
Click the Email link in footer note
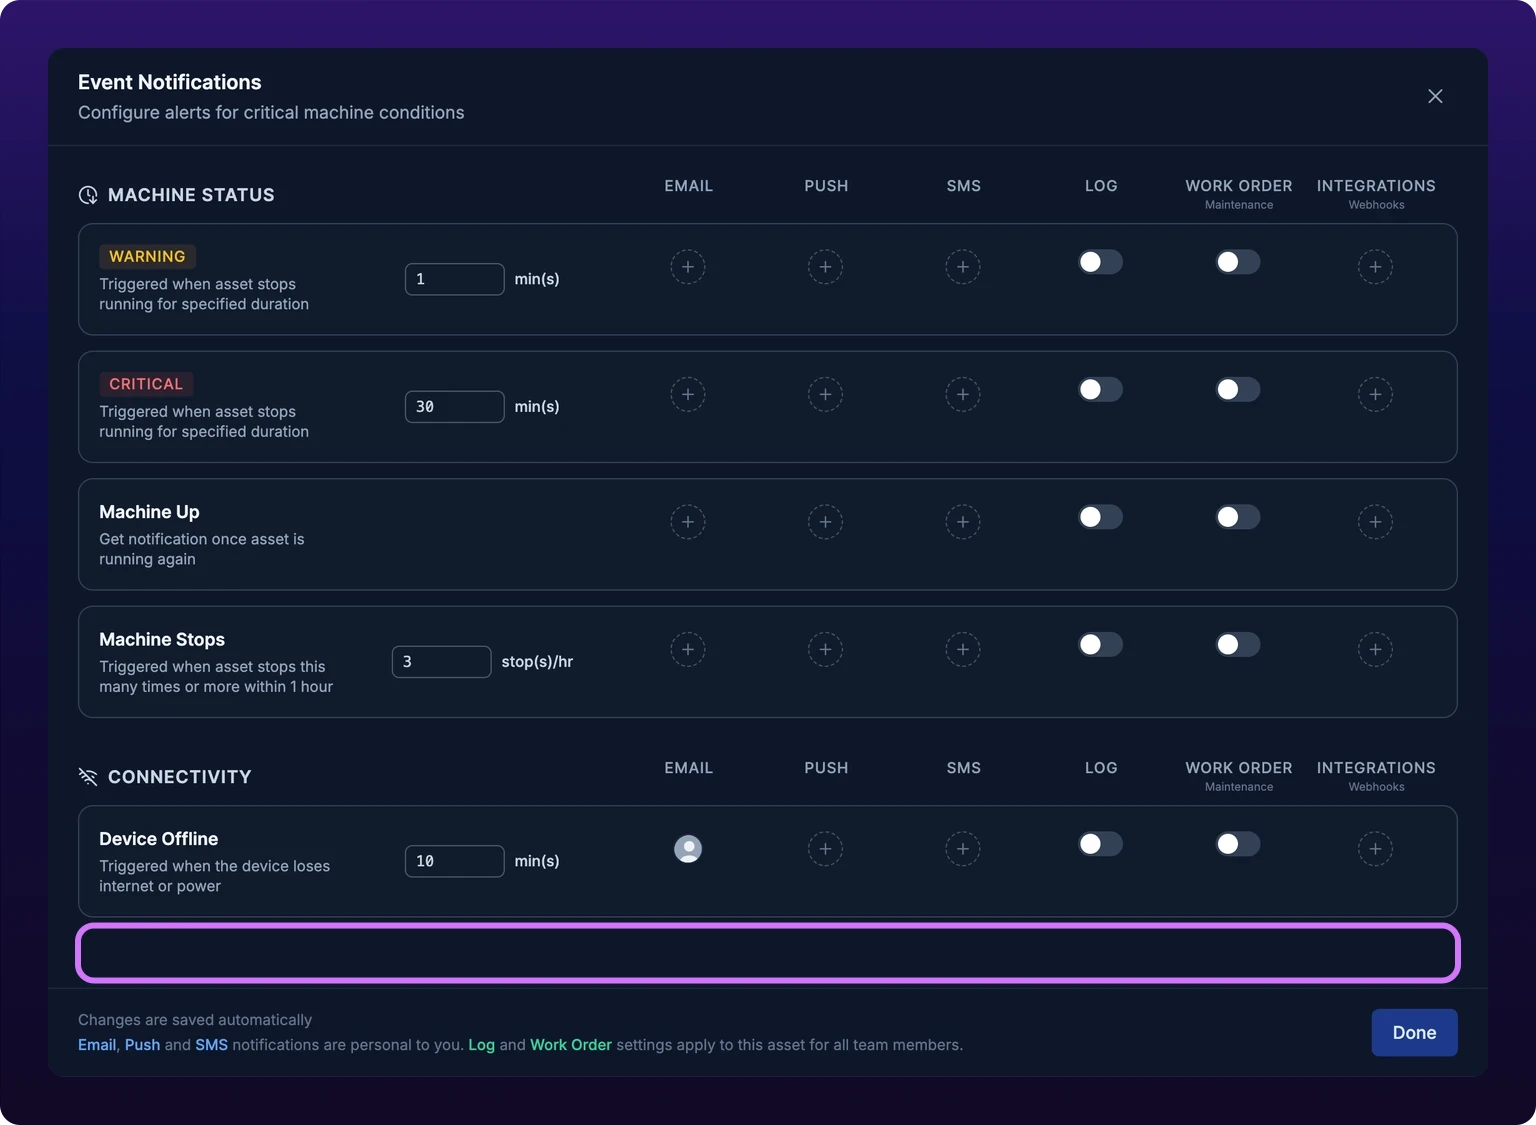[x=97, y=1045]
